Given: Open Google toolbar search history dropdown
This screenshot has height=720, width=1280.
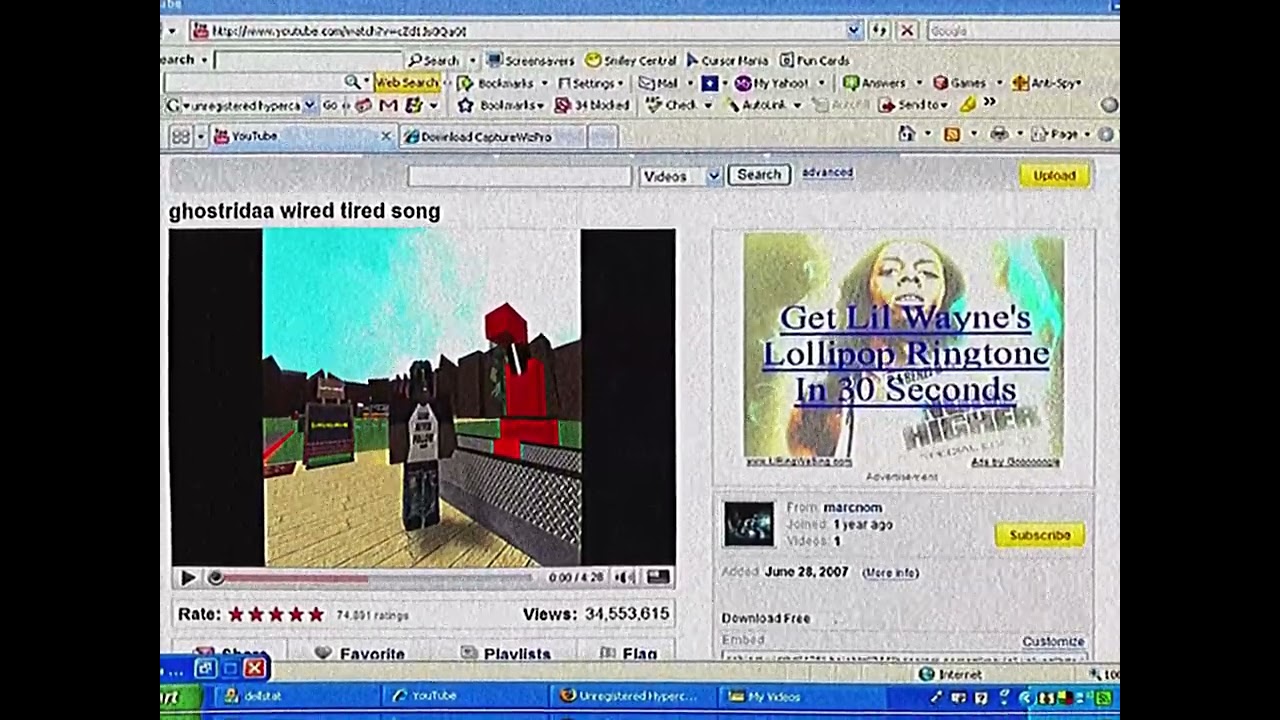Looking at the screenshot, I should [x=309, y=105].
